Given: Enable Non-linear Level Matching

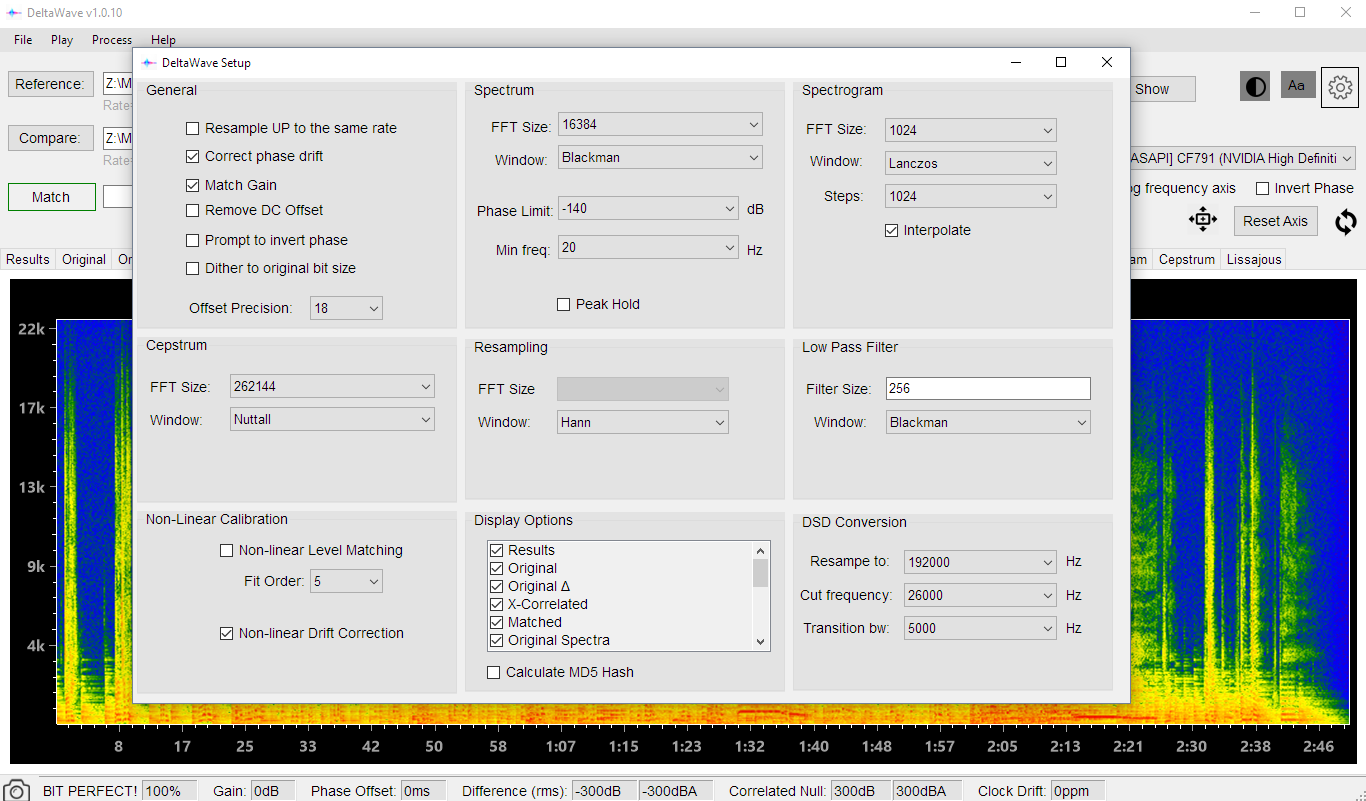Looking at the screenshot, I should point(226,550).
